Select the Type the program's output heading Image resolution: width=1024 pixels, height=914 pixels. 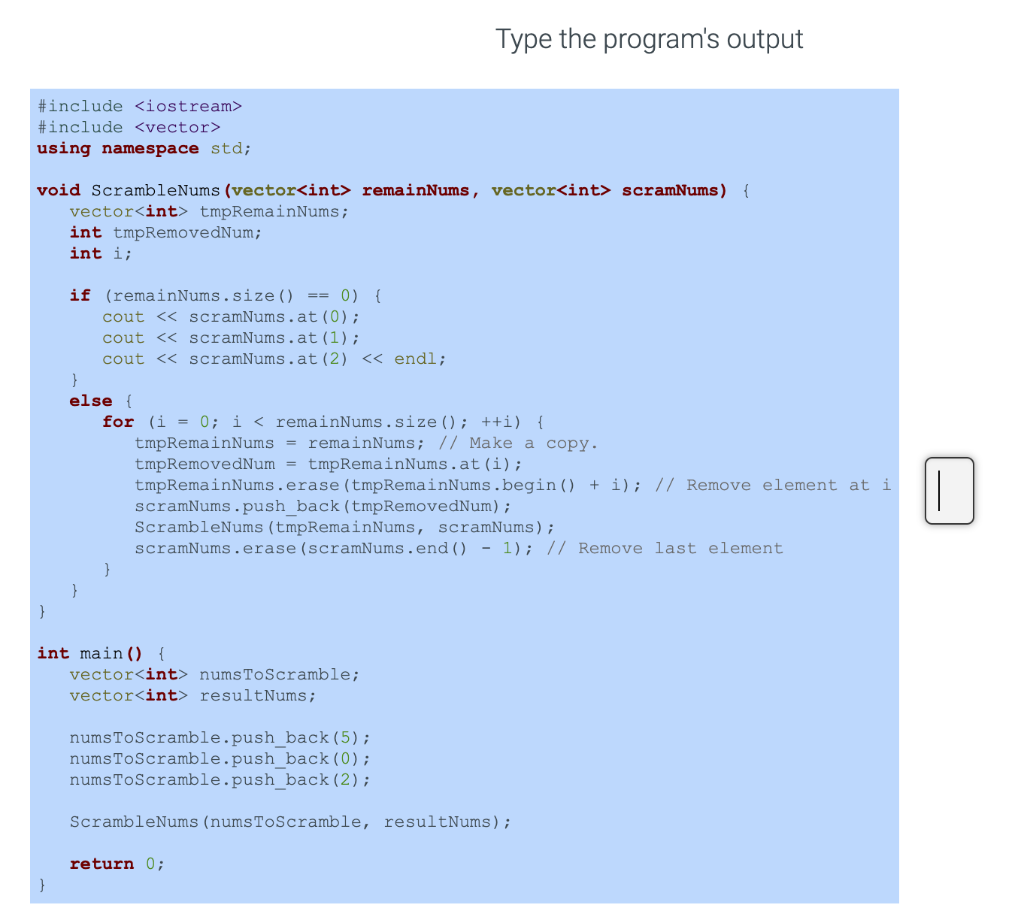click(x=649, y=39)
